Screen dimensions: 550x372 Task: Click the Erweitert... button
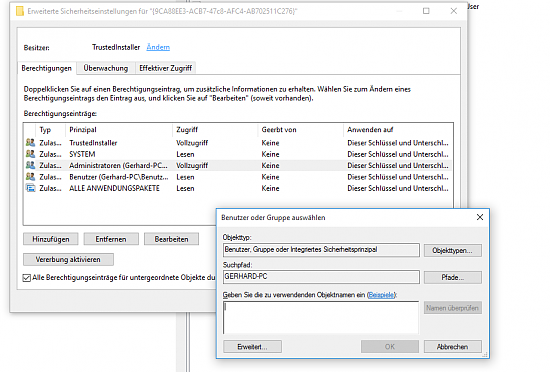coord(252,347)
